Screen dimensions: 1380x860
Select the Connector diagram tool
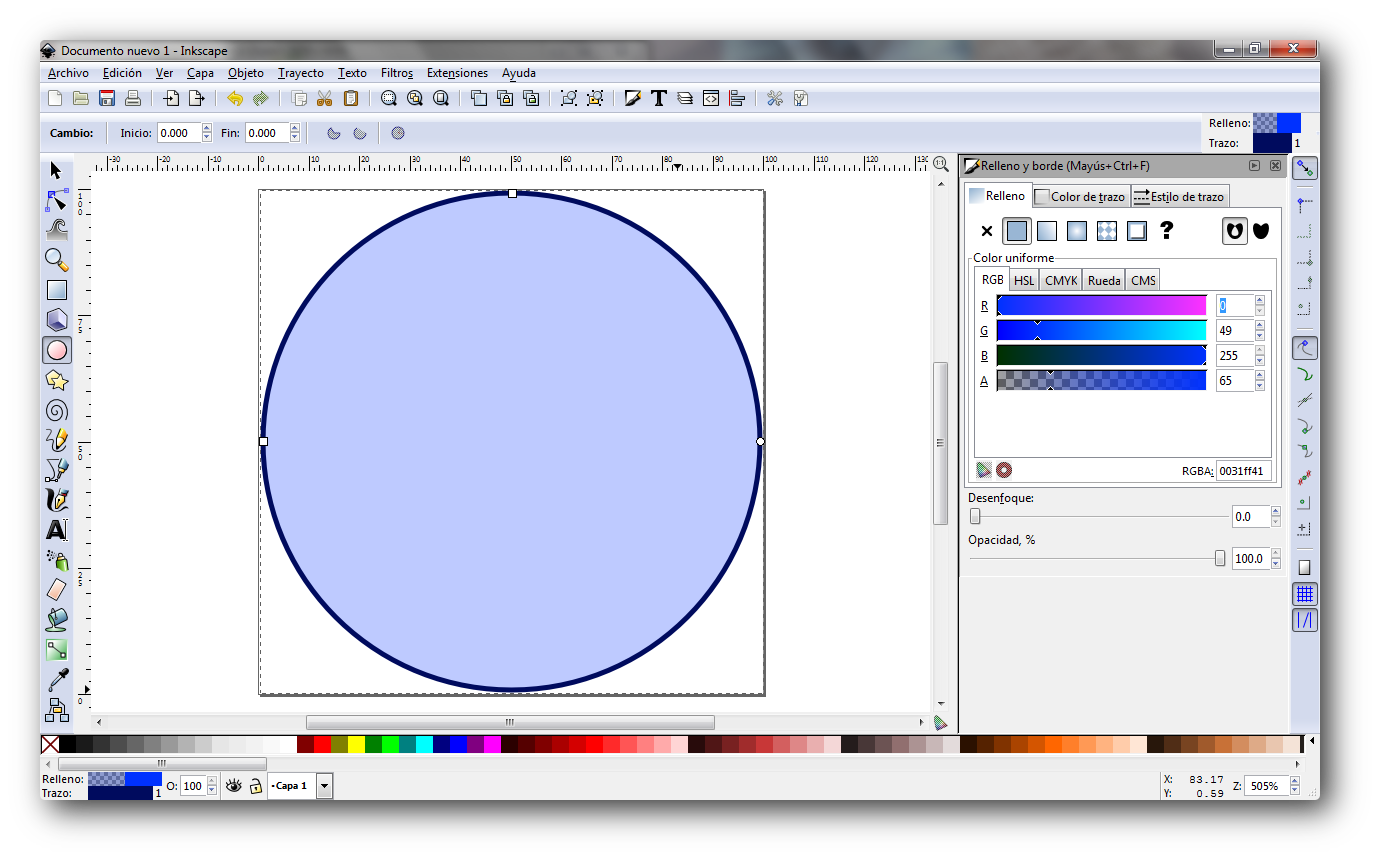click(x=57, y=710)
